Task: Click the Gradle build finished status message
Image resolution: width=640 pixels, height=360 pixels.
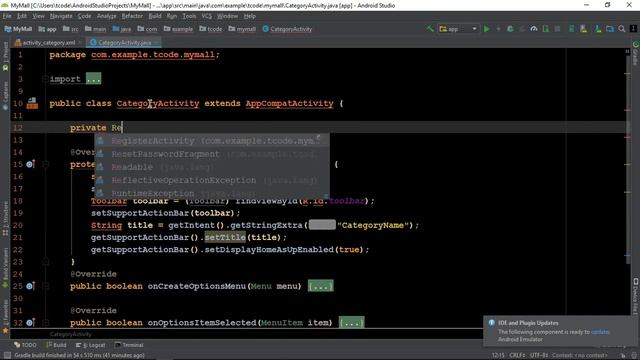Action: pos(80,356)
